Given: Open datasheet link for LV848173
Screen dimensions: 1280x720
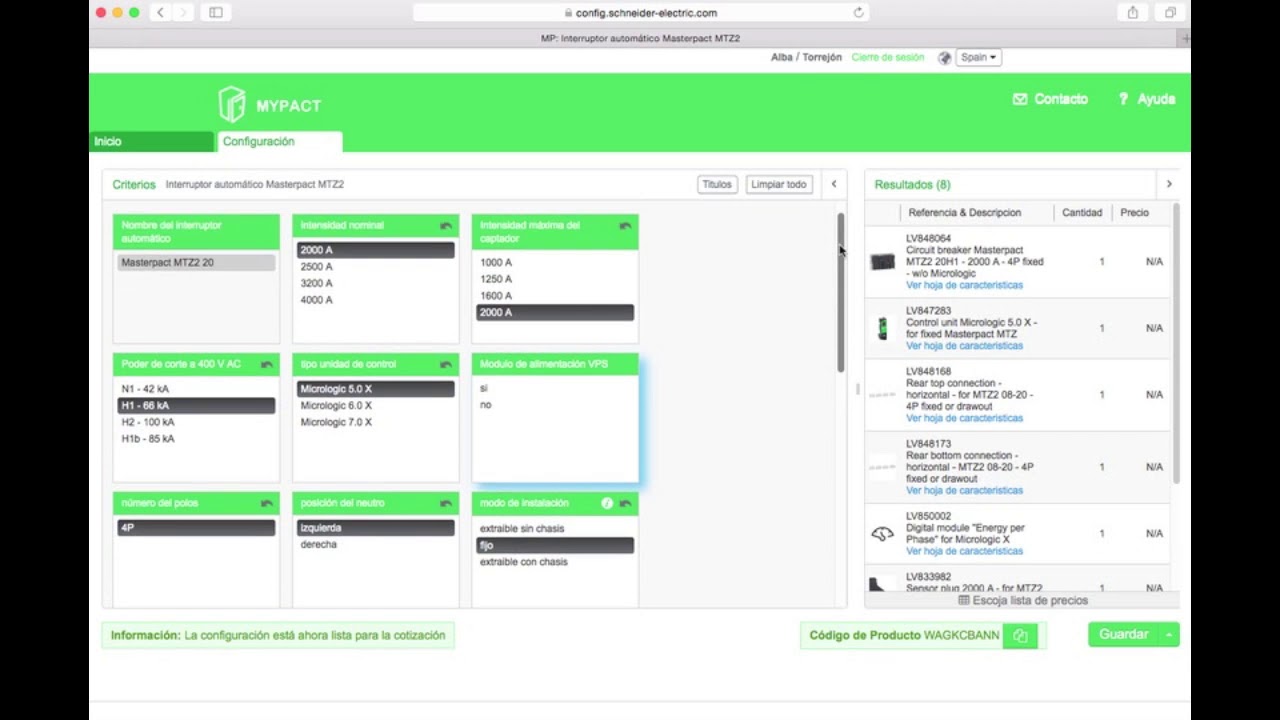Looking at the screenshot, I should 964,491.
